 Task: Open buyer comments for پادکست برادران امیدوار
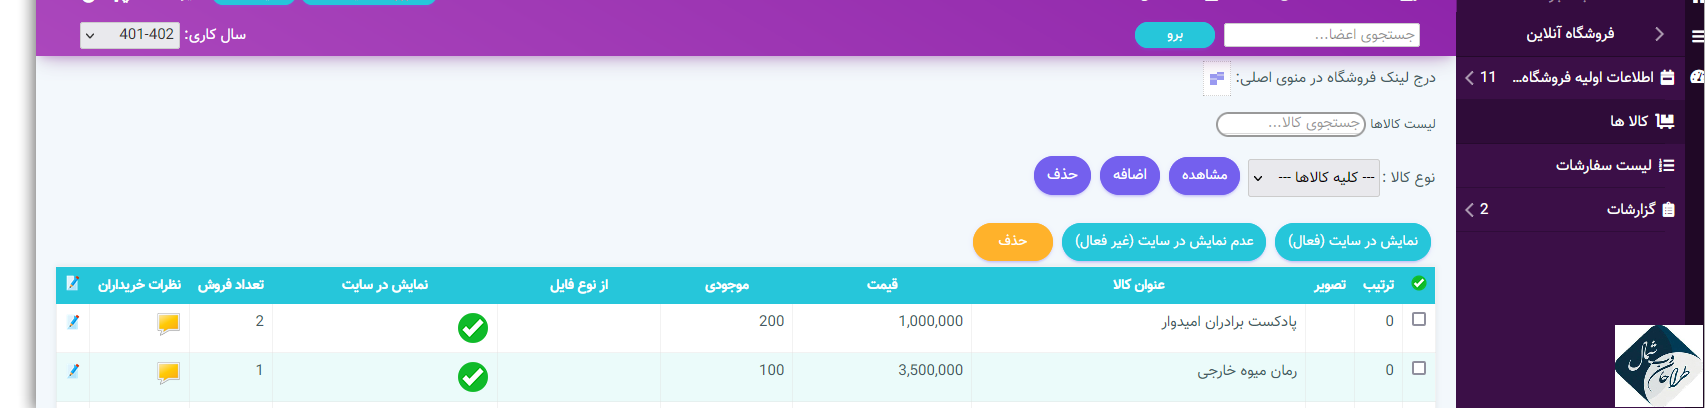(x=168, y=324)
